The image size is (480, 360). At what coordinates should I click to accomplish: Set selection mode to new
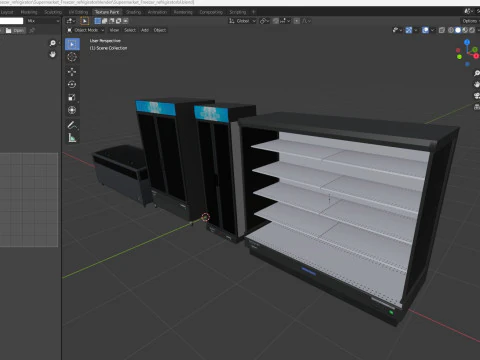coord(98,21)
